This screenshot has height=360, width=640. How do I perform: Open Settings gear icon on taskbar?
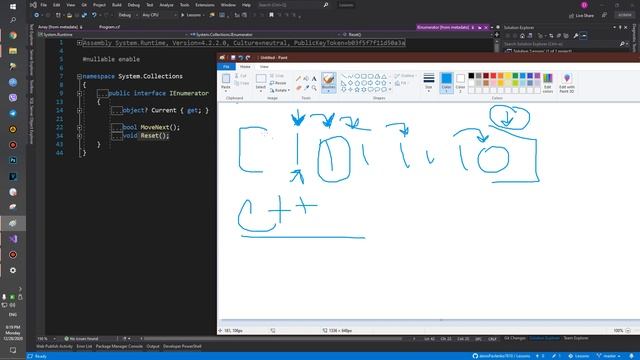13,270
